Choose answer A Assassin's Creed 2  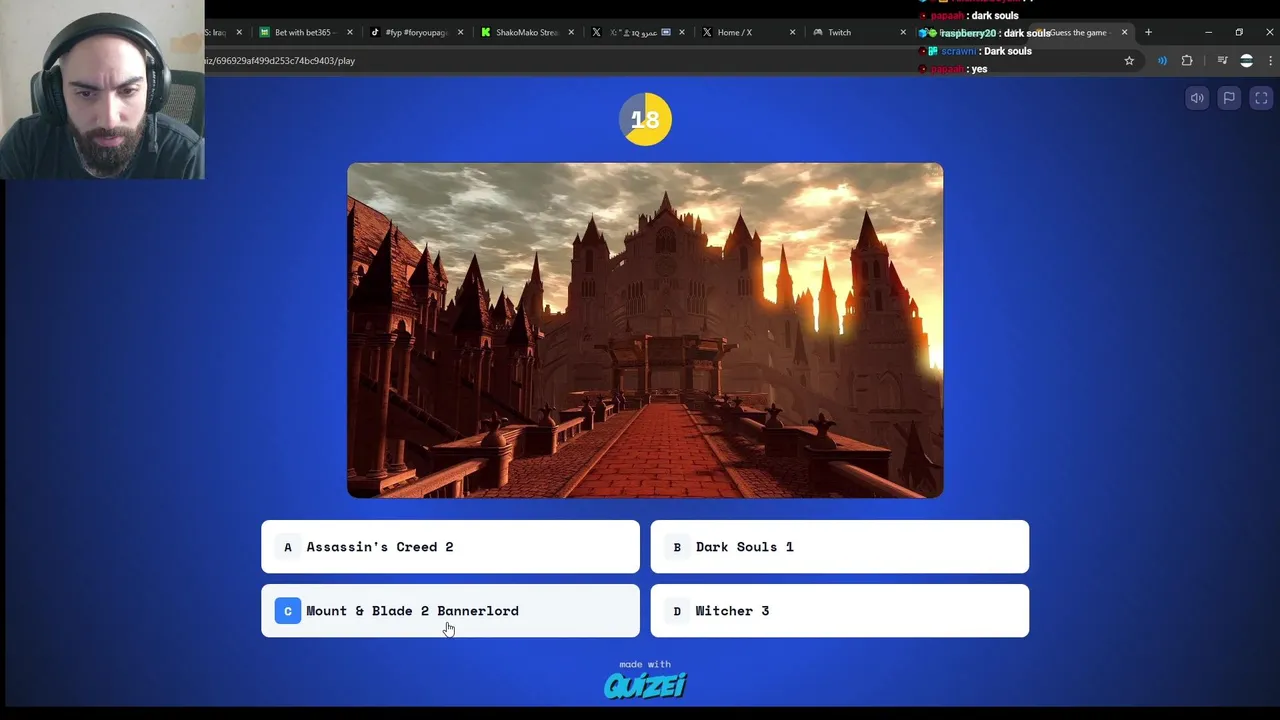click(450, 547)
